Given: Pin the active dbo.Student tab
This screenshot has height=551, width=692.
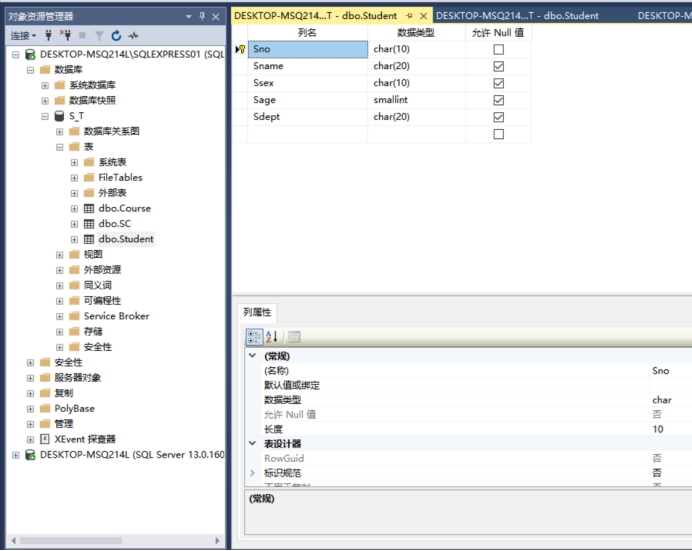Looking at the screenshot, I should click(409, 16).
